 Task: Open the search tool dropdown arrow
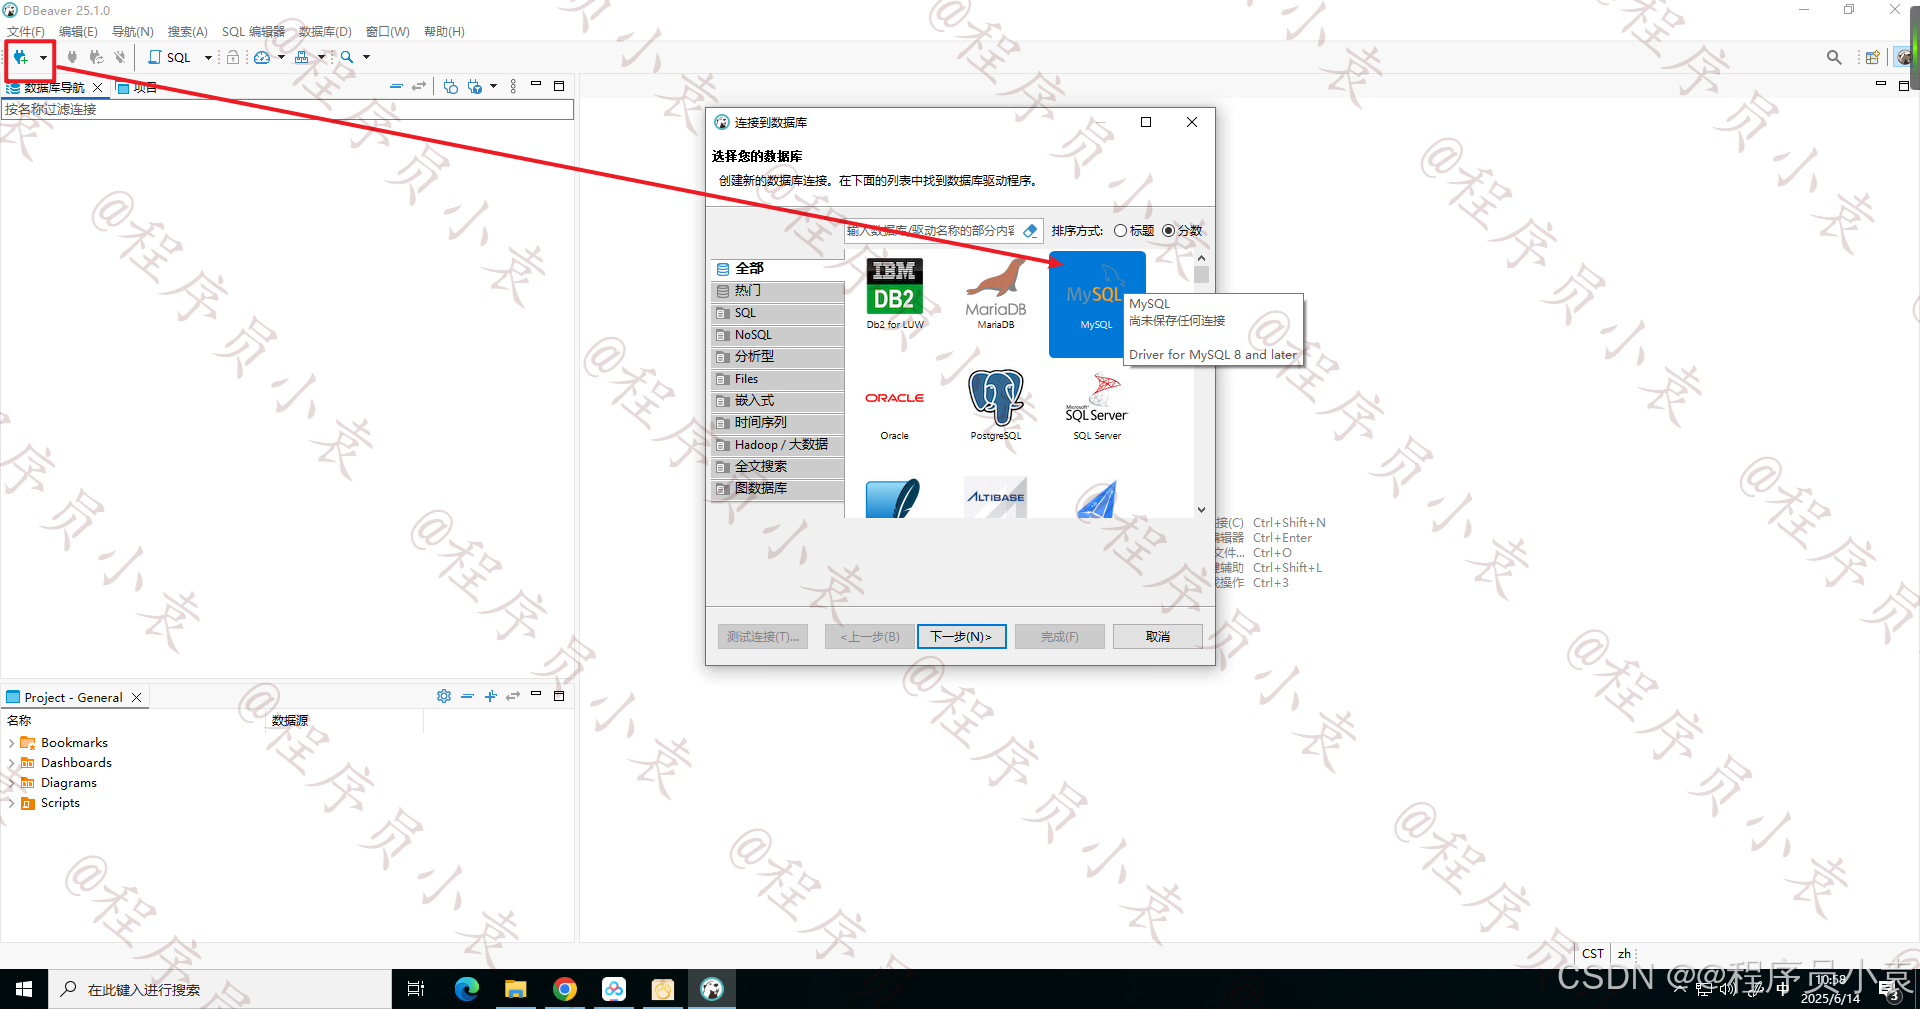(x=366, y=58)
